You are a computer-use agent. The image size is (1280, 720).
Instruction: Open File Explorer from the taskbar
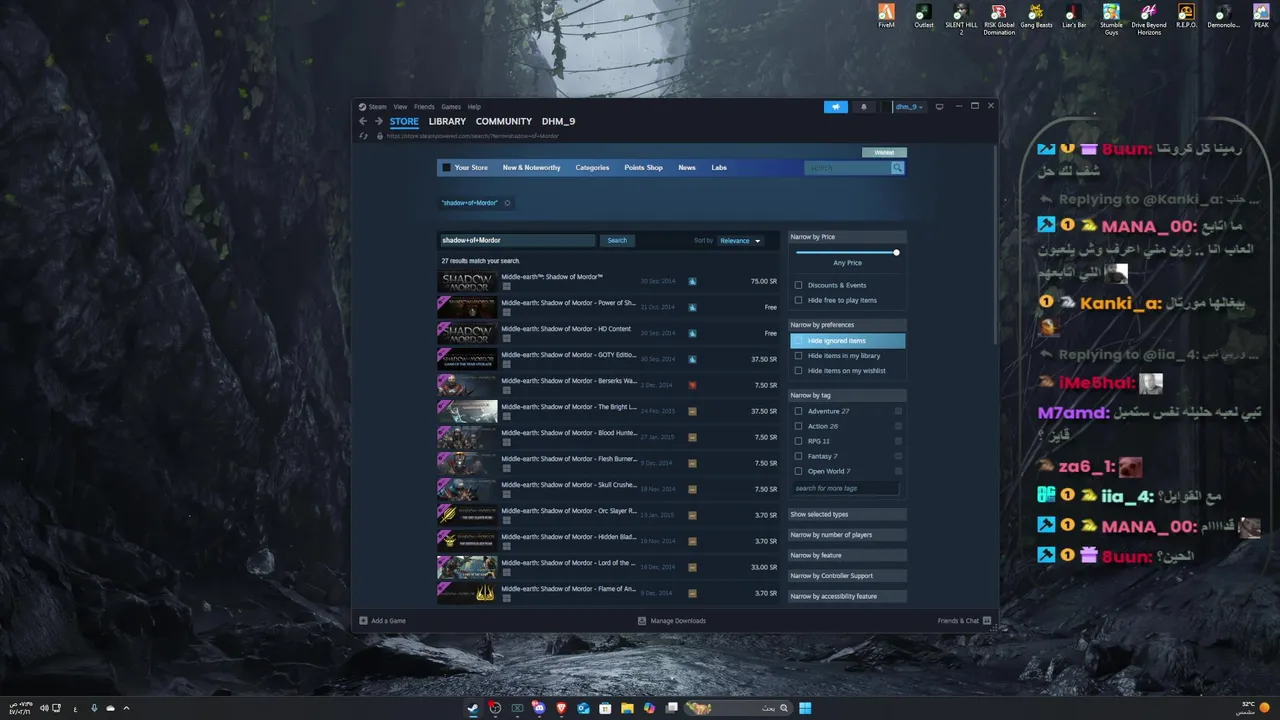point(627,708)
